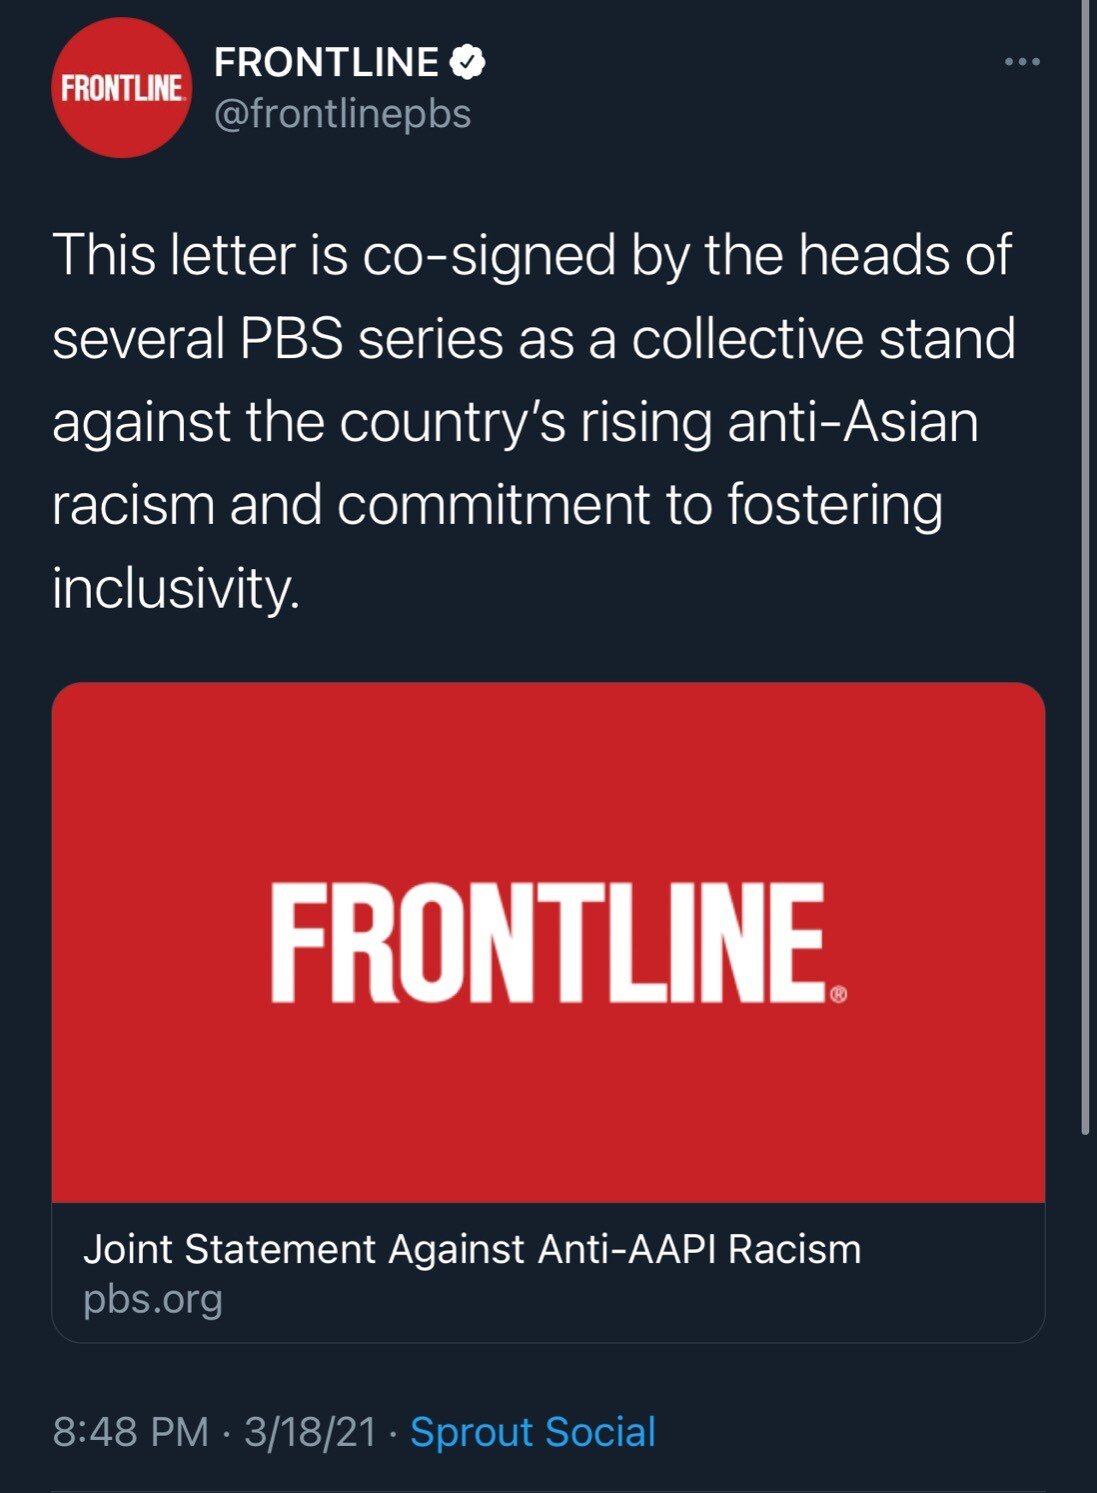Click the verified badge next to FRONTLINE
1097x1493 pixels.
467,62
